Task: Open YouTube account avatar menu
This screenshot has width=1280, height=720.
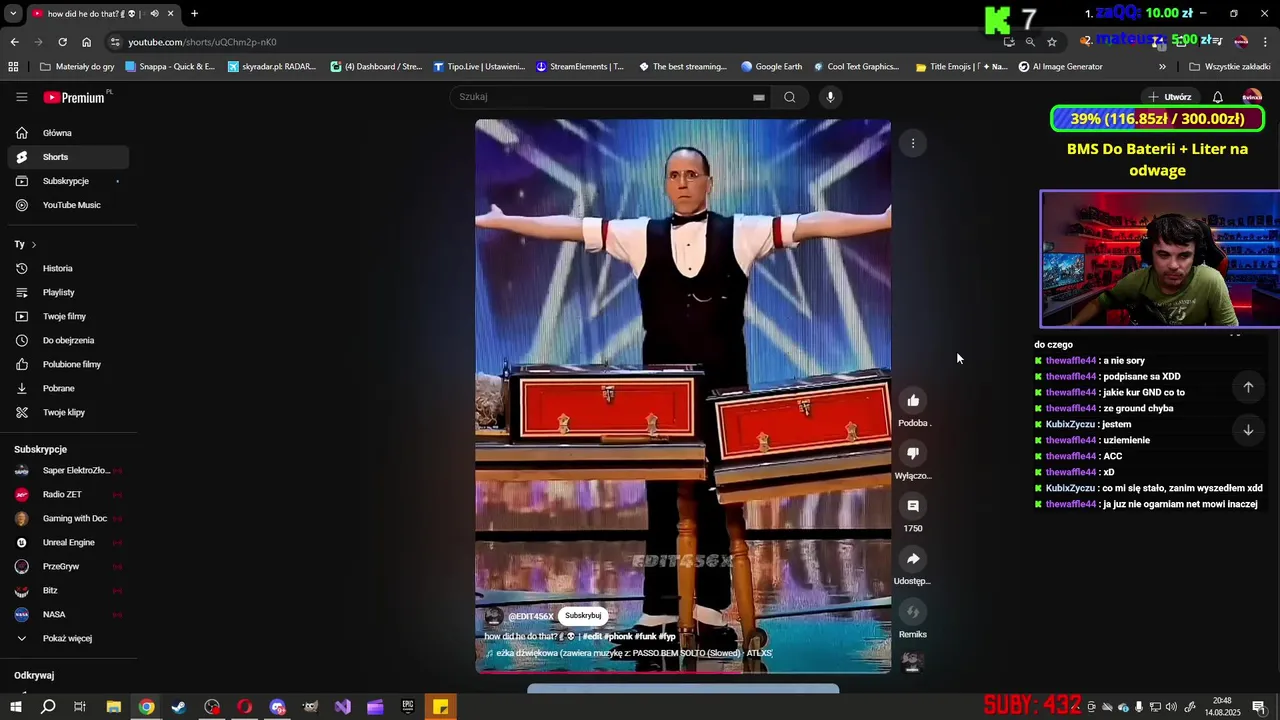Action: pyautogui.click(x=1251, y=97)
